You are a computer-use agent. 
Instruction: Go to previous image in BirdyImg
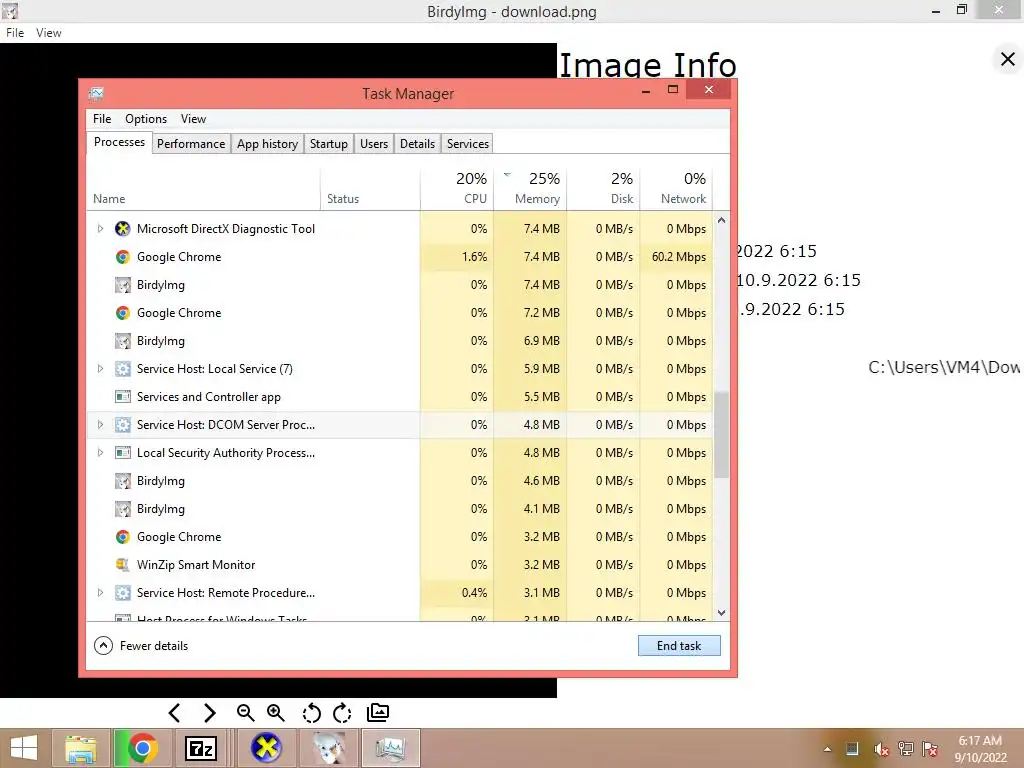coord(174,712)
